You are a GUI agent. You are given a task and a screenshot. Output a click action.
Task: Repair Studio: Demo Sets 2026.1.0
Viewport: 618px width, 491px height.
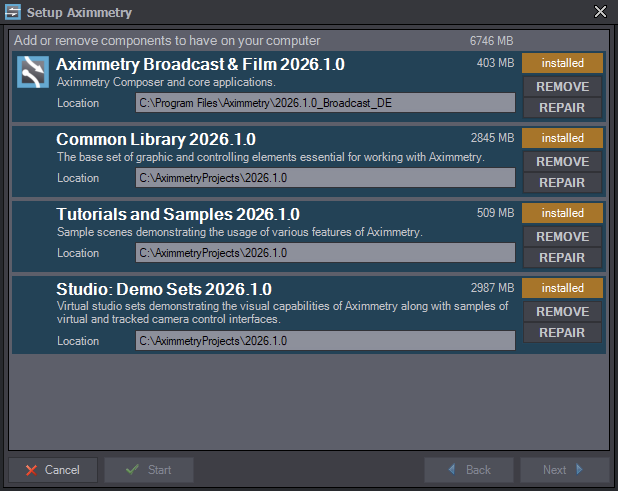point(562,333)
